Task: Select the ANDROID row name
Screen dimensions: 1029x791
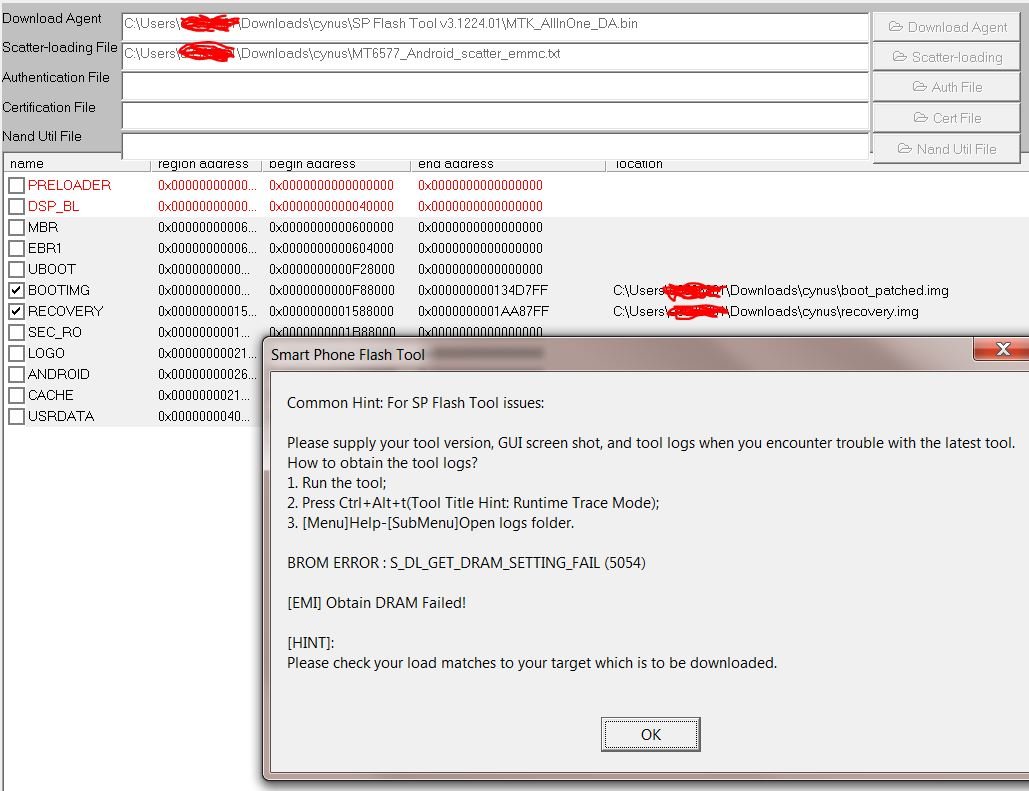Action: pyautogui.click(x=58, y=375)
